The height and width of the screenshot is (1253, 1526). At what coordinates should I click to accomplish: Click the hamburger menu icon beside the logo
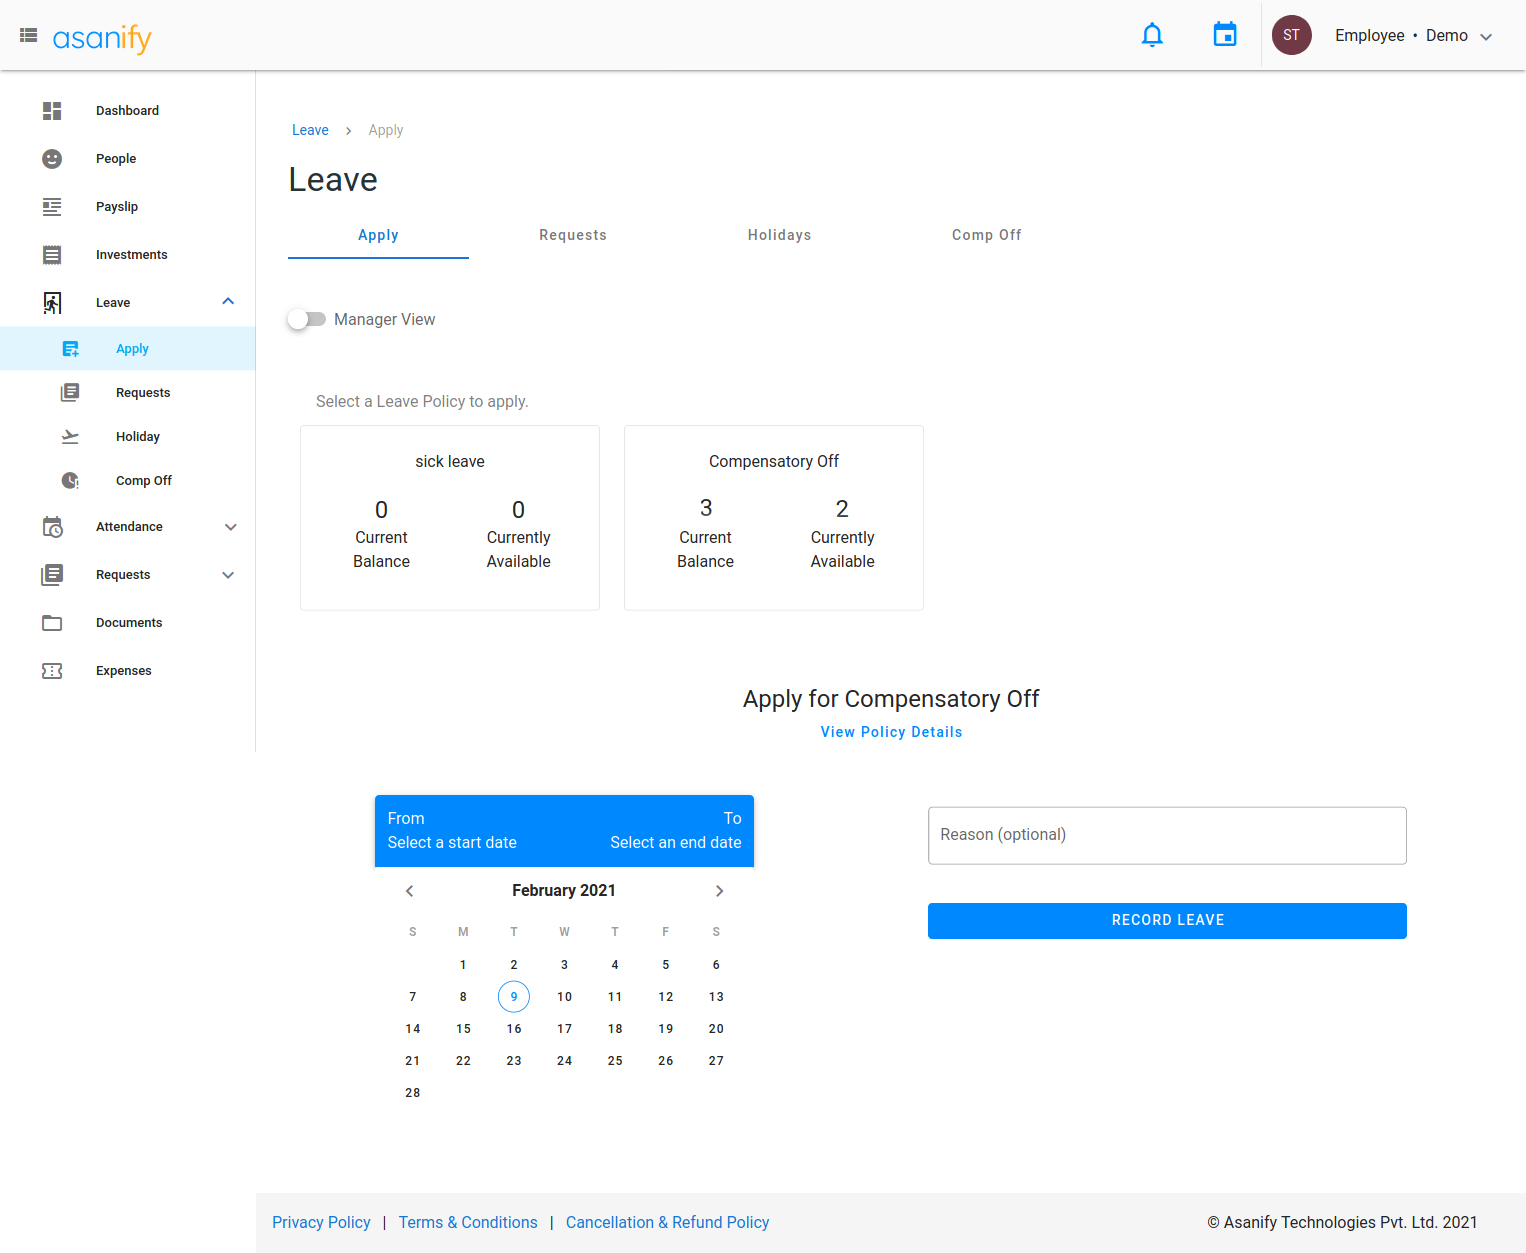click(x=29, y=35)
